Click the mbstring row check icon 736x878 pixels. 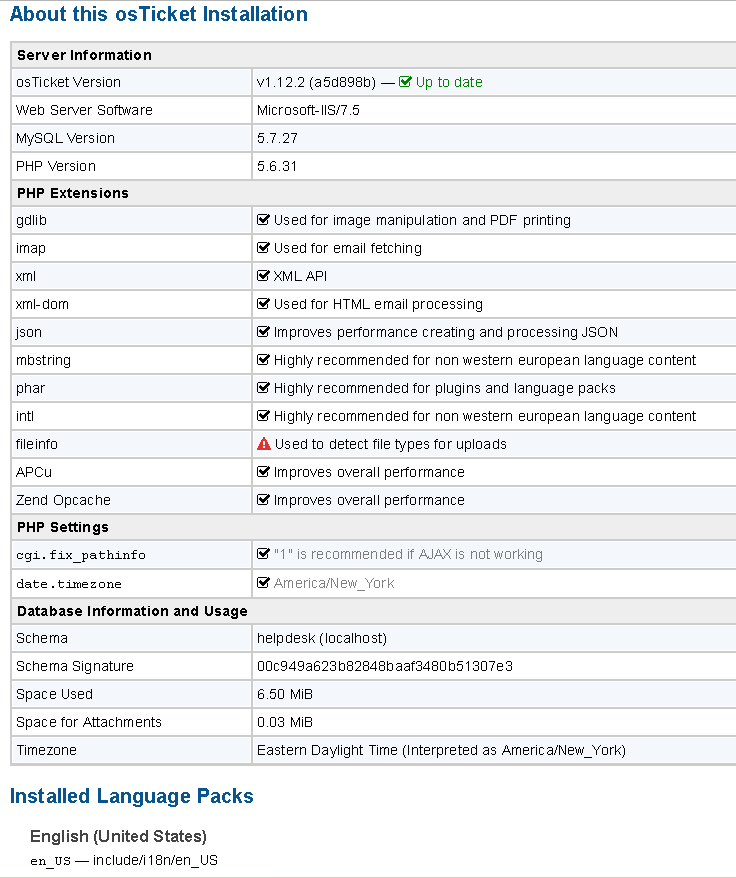coord(263,359)
